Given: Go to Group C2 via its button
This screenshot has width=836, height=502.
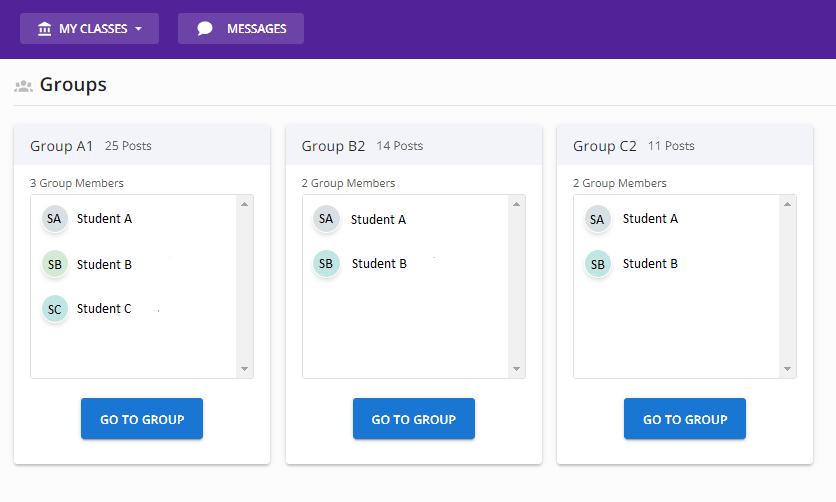Looking at the screenshot, I should tap(685, 419).
